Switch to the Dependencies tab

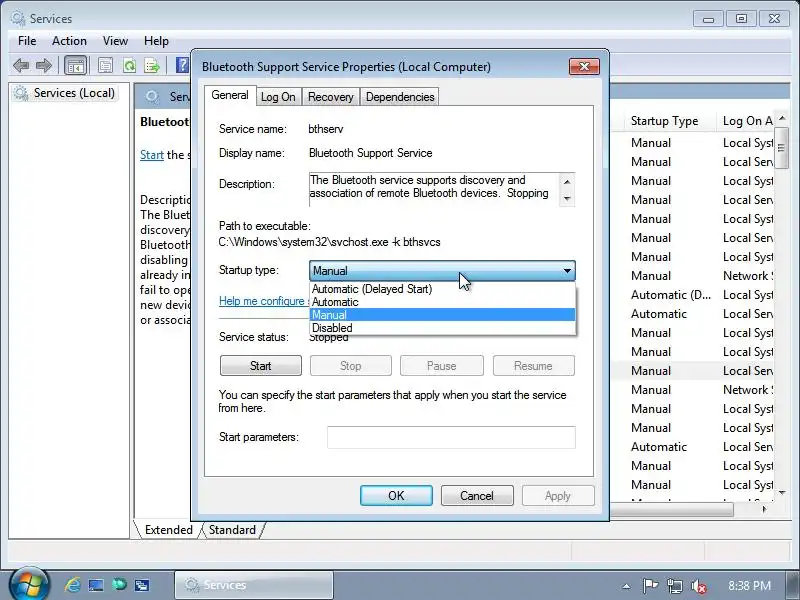400,97
